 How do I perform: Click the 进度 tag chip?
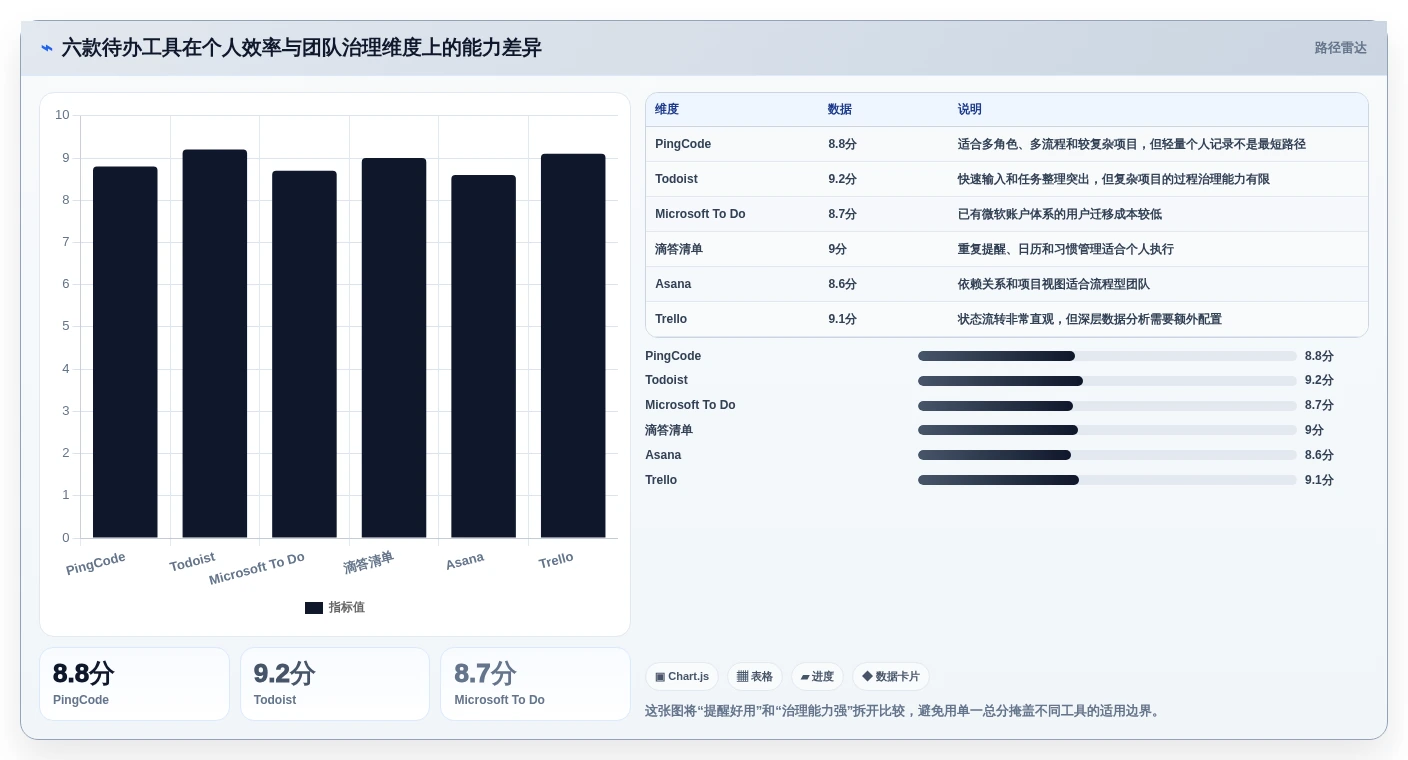(817, 677)
